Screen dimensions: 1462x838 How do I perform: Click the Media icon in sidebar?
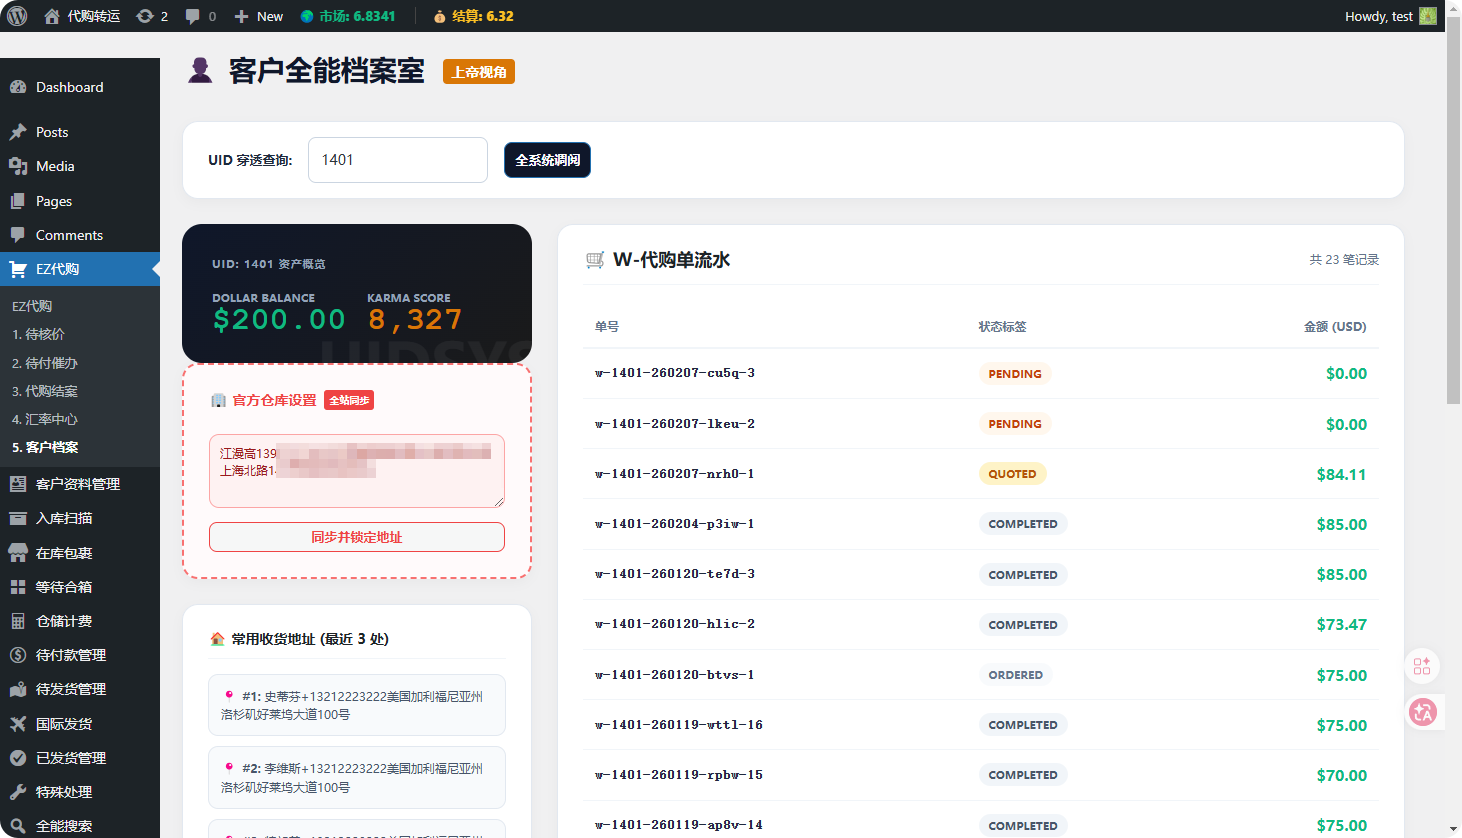18,166
